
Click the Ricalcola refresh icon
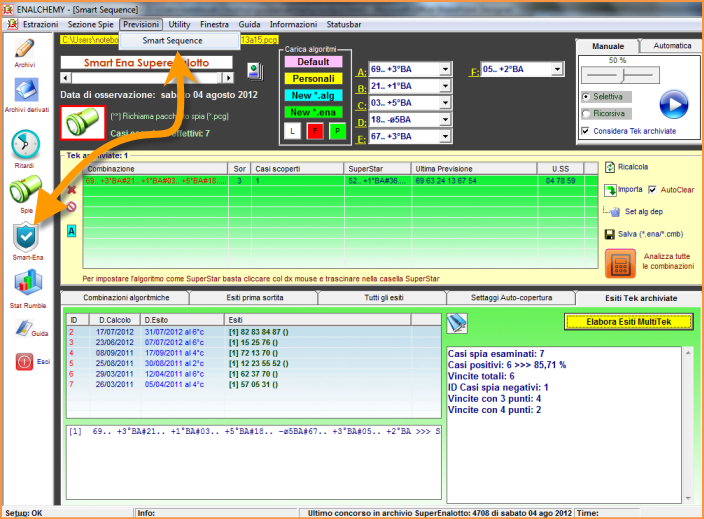(610, 167)
